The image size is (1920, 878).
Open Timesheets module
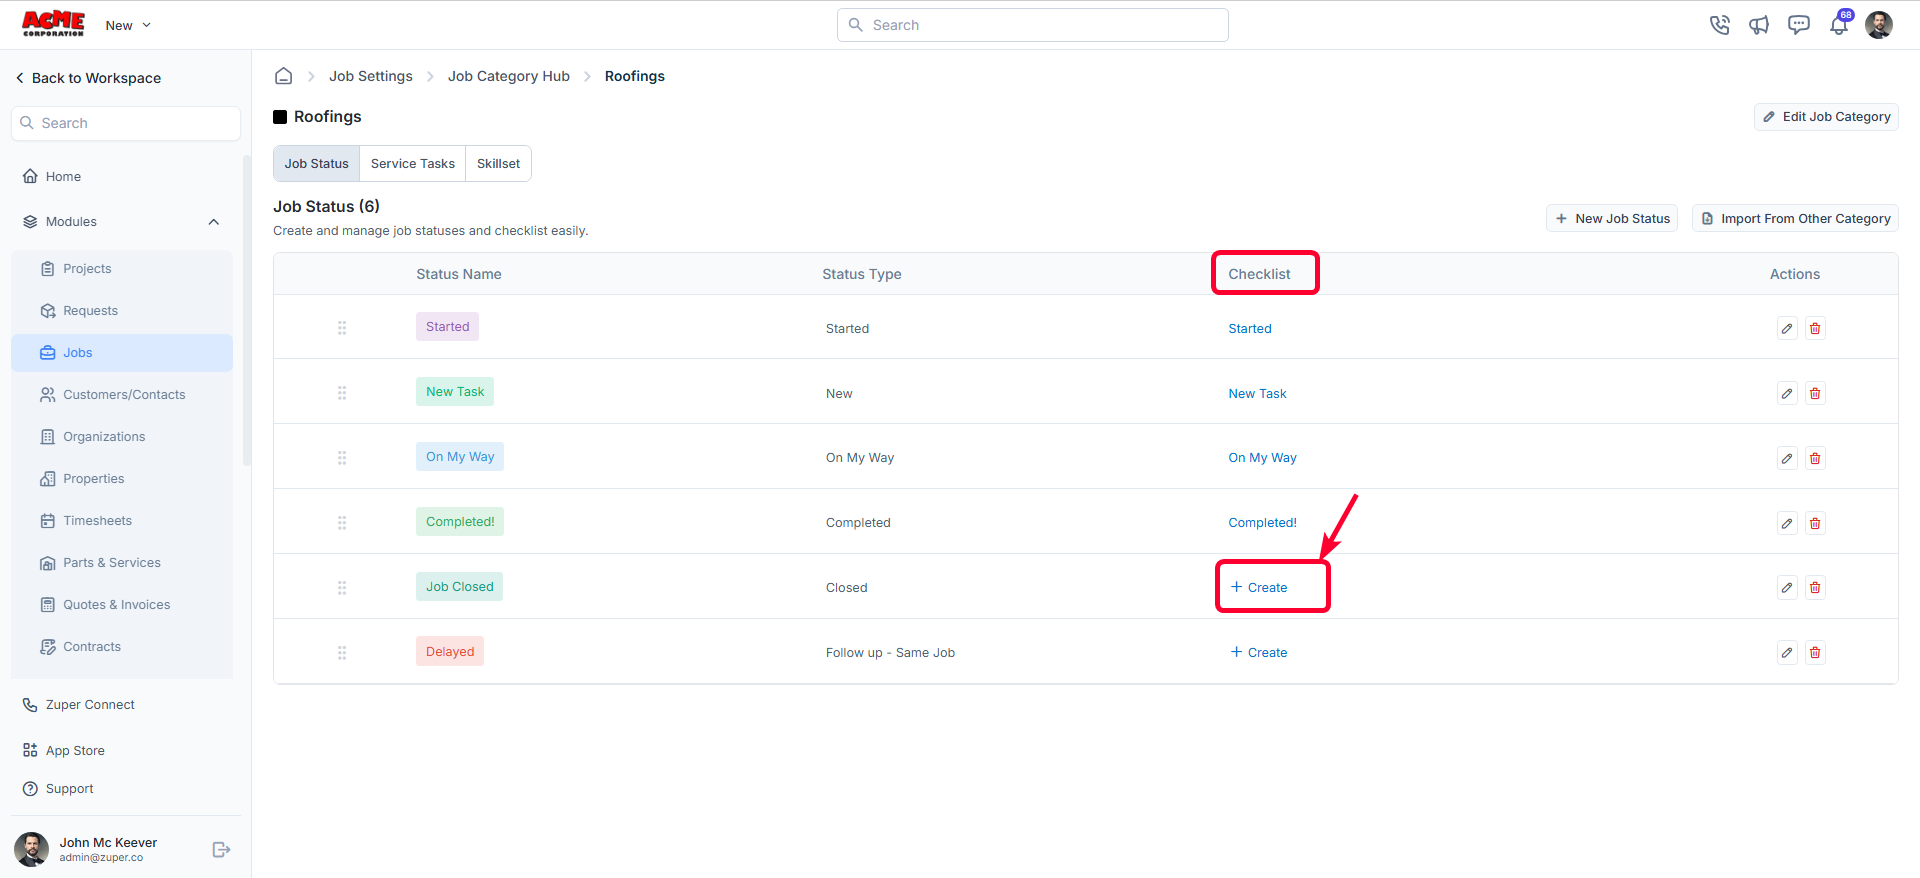click(122, 521)
